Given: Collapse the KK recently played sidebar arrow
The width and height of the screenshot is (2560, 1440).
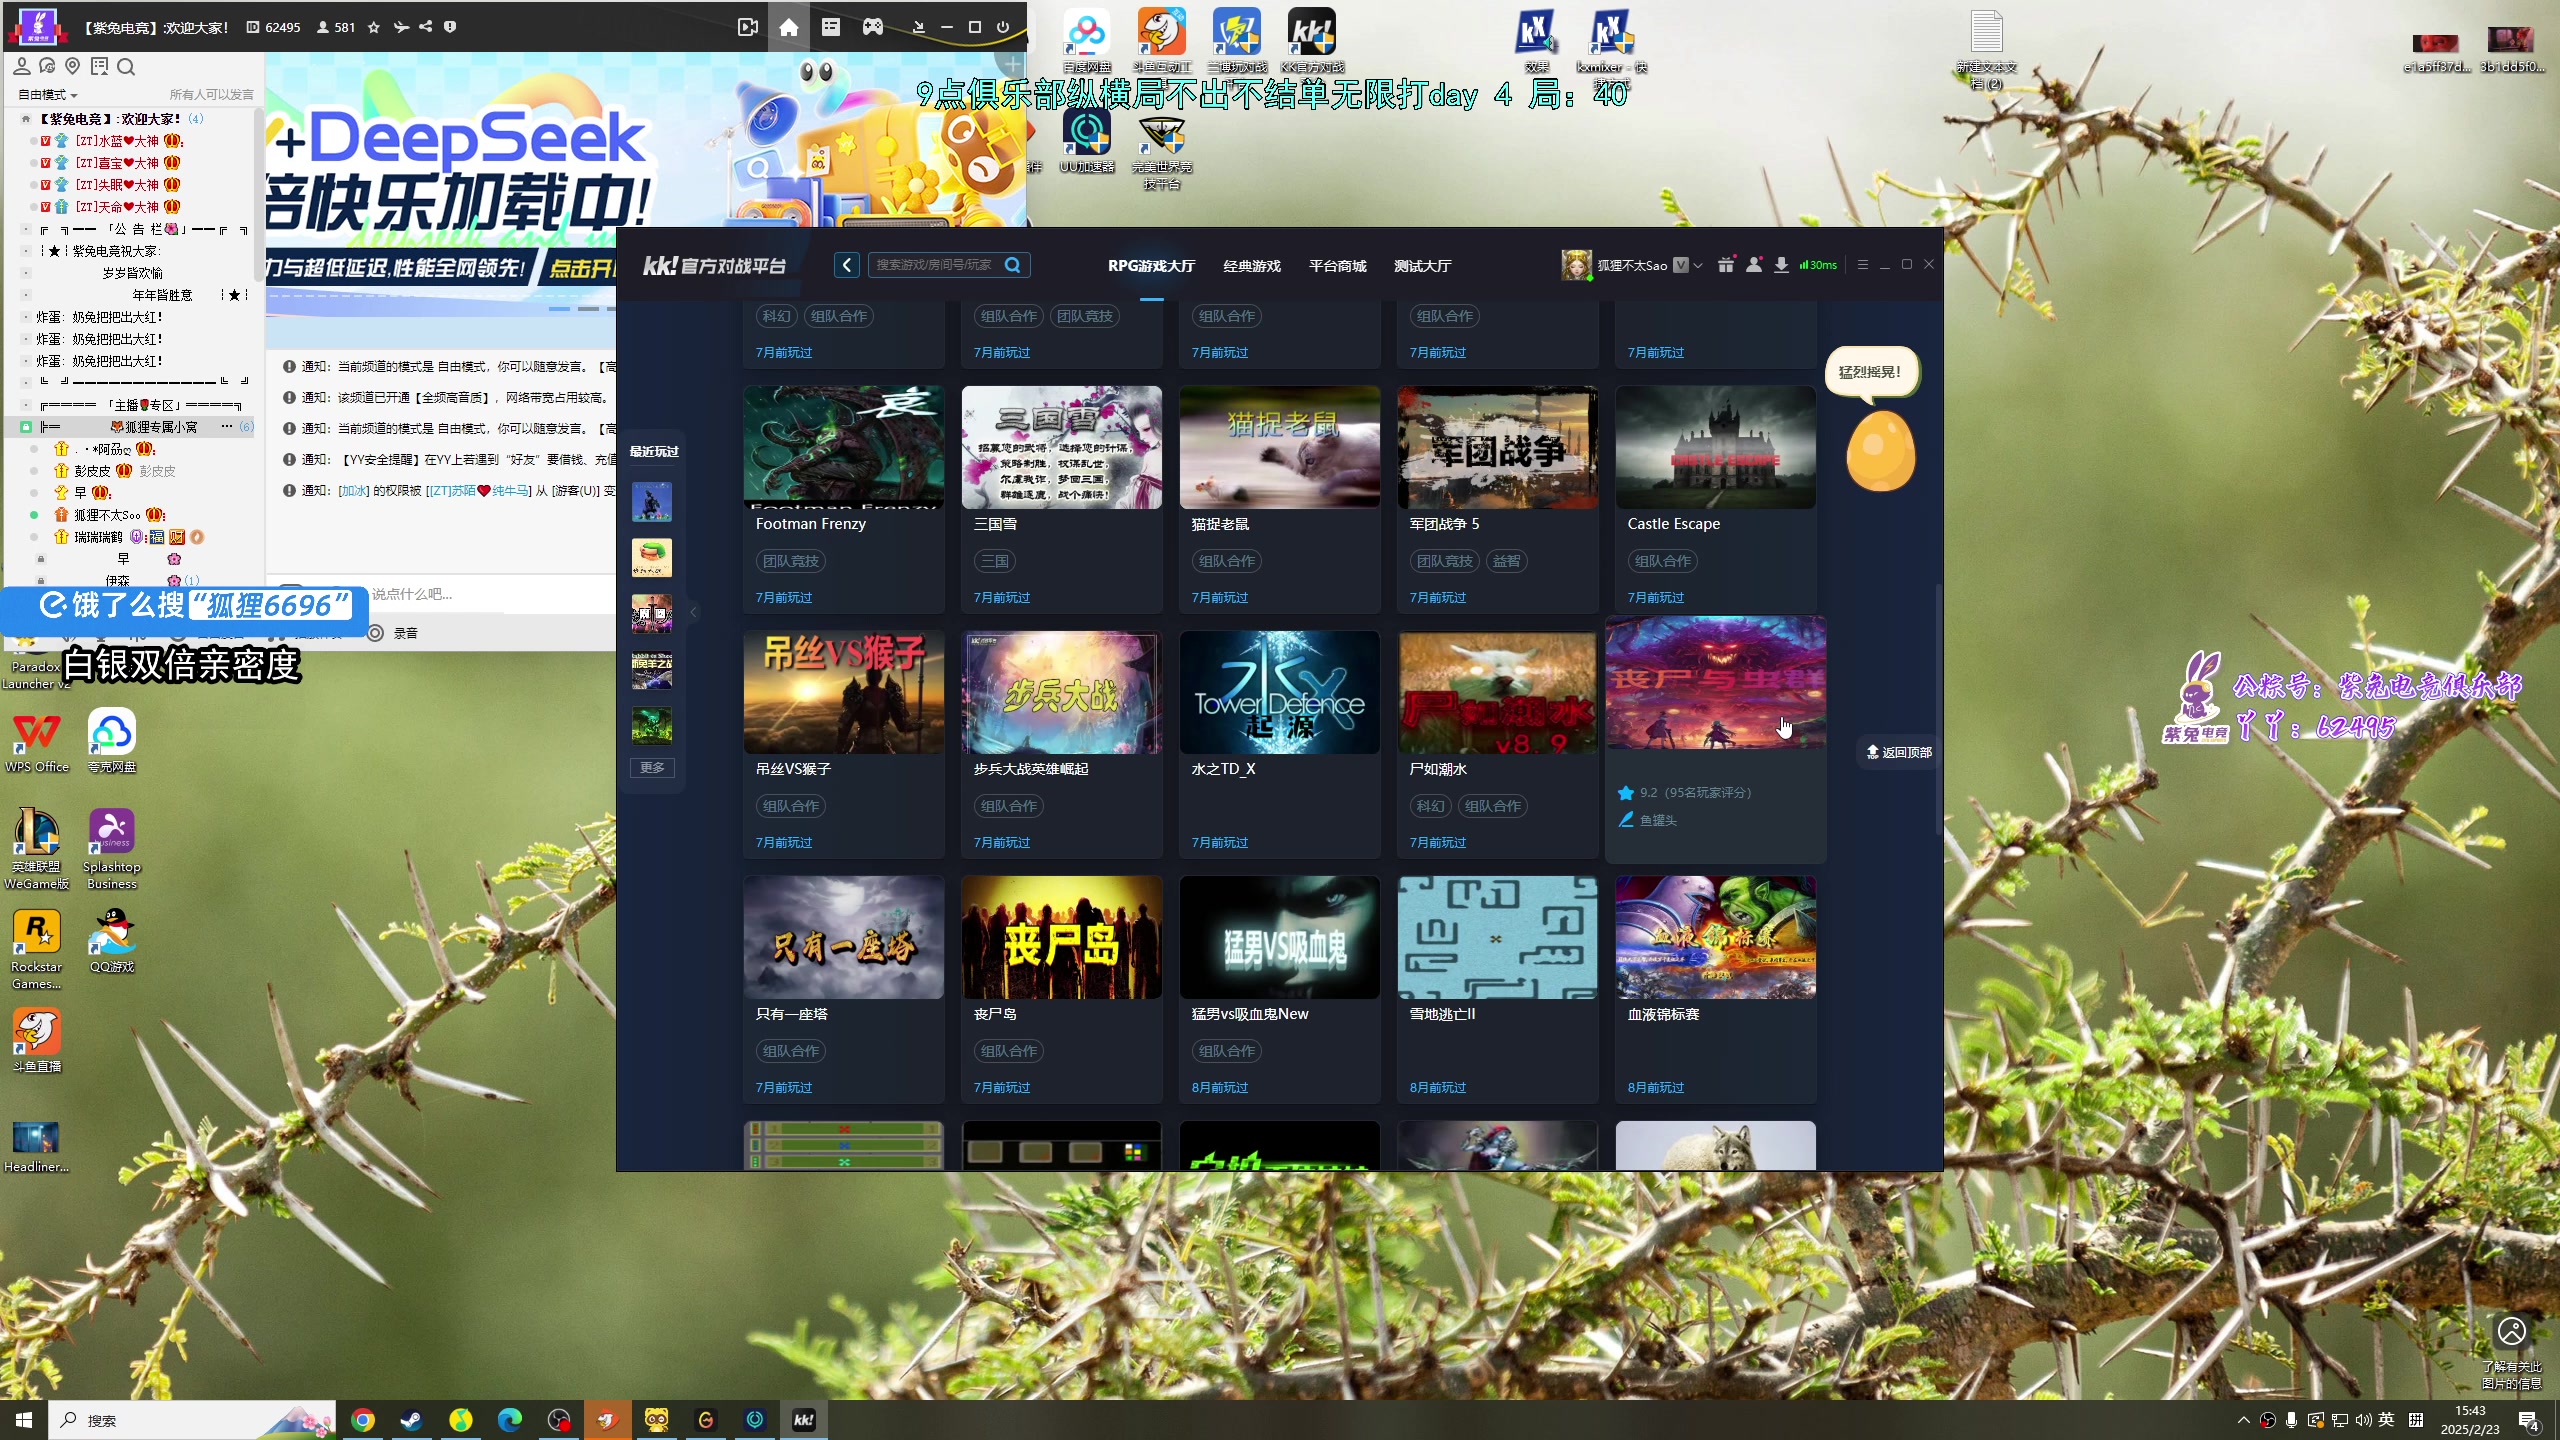Looking at the screenshot, I should click(693, 612).
